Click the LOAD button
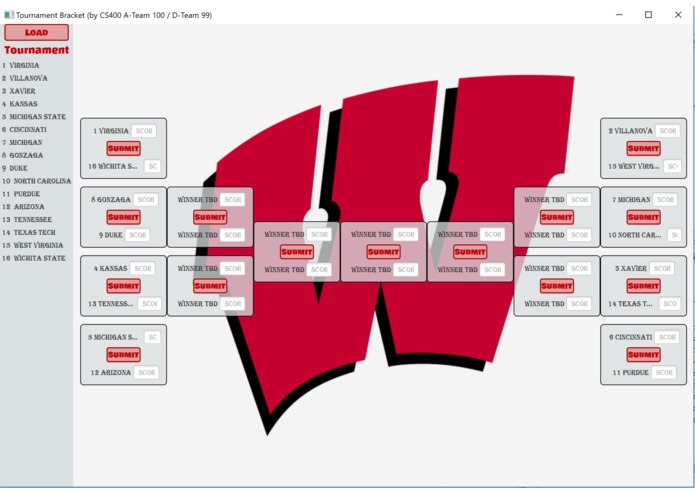 [x=36, y=32]
